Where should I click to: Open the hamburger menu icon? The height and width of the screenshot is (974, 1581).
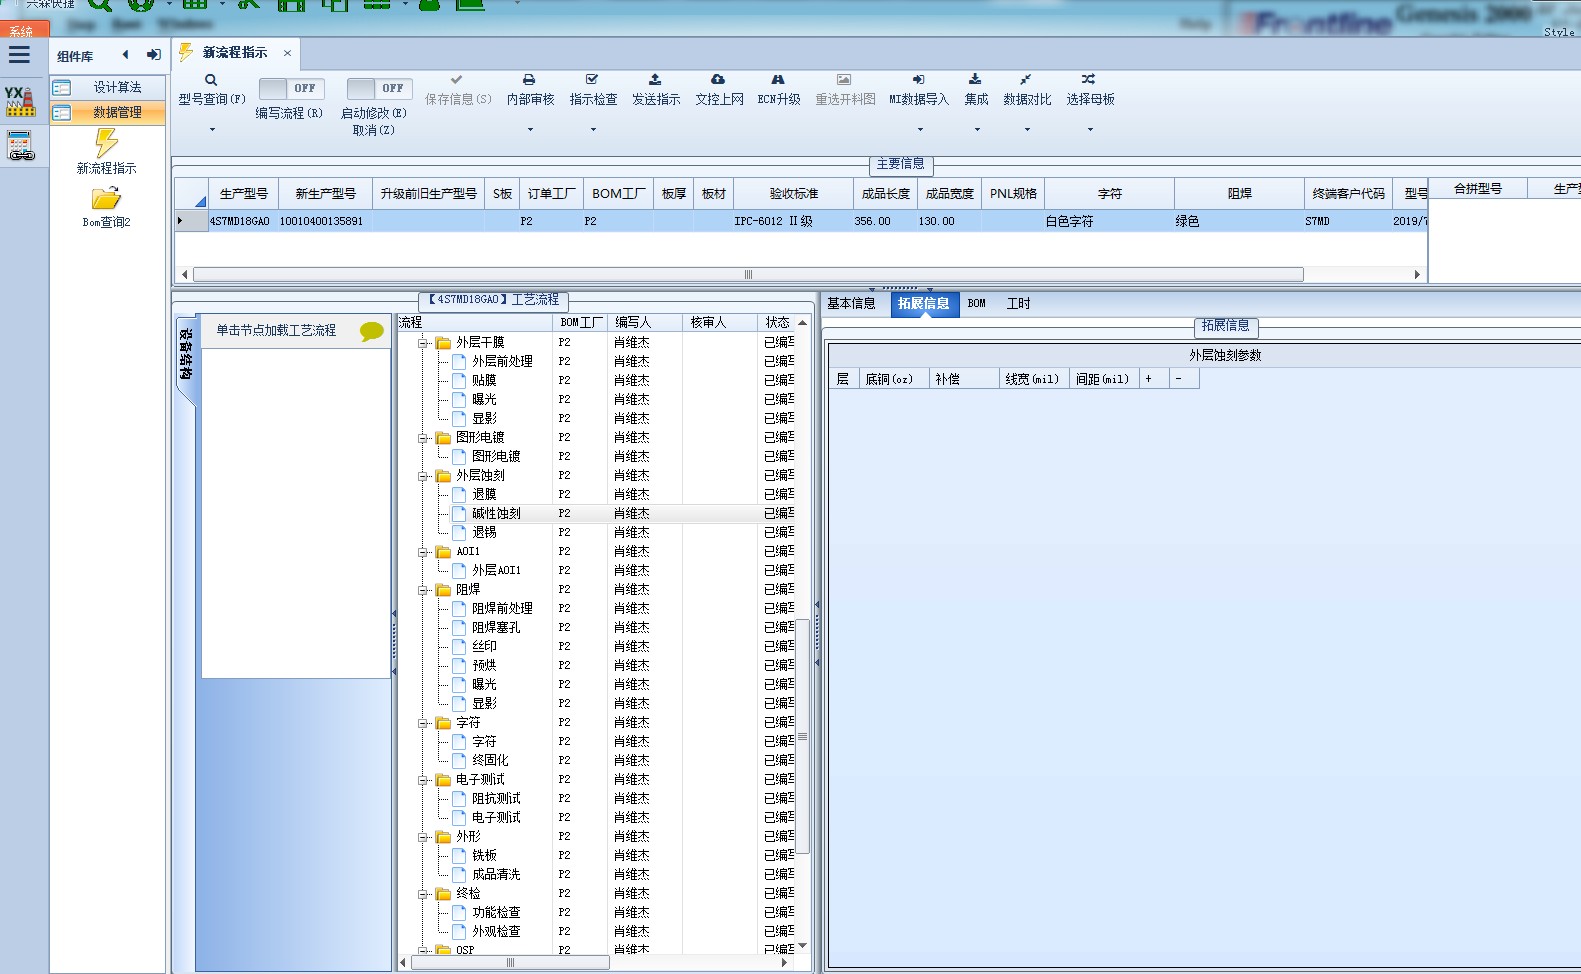tap(20, 55)
